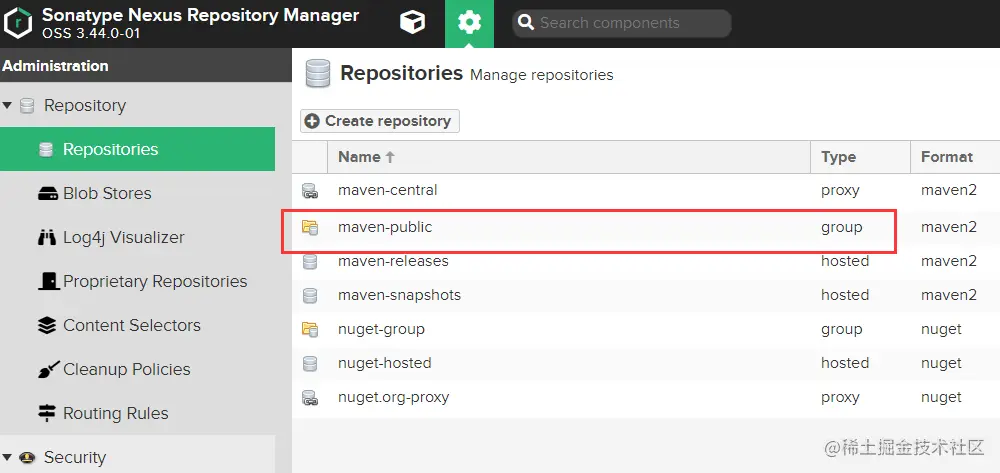Click the maven-central proxy icon

point(310,191)
